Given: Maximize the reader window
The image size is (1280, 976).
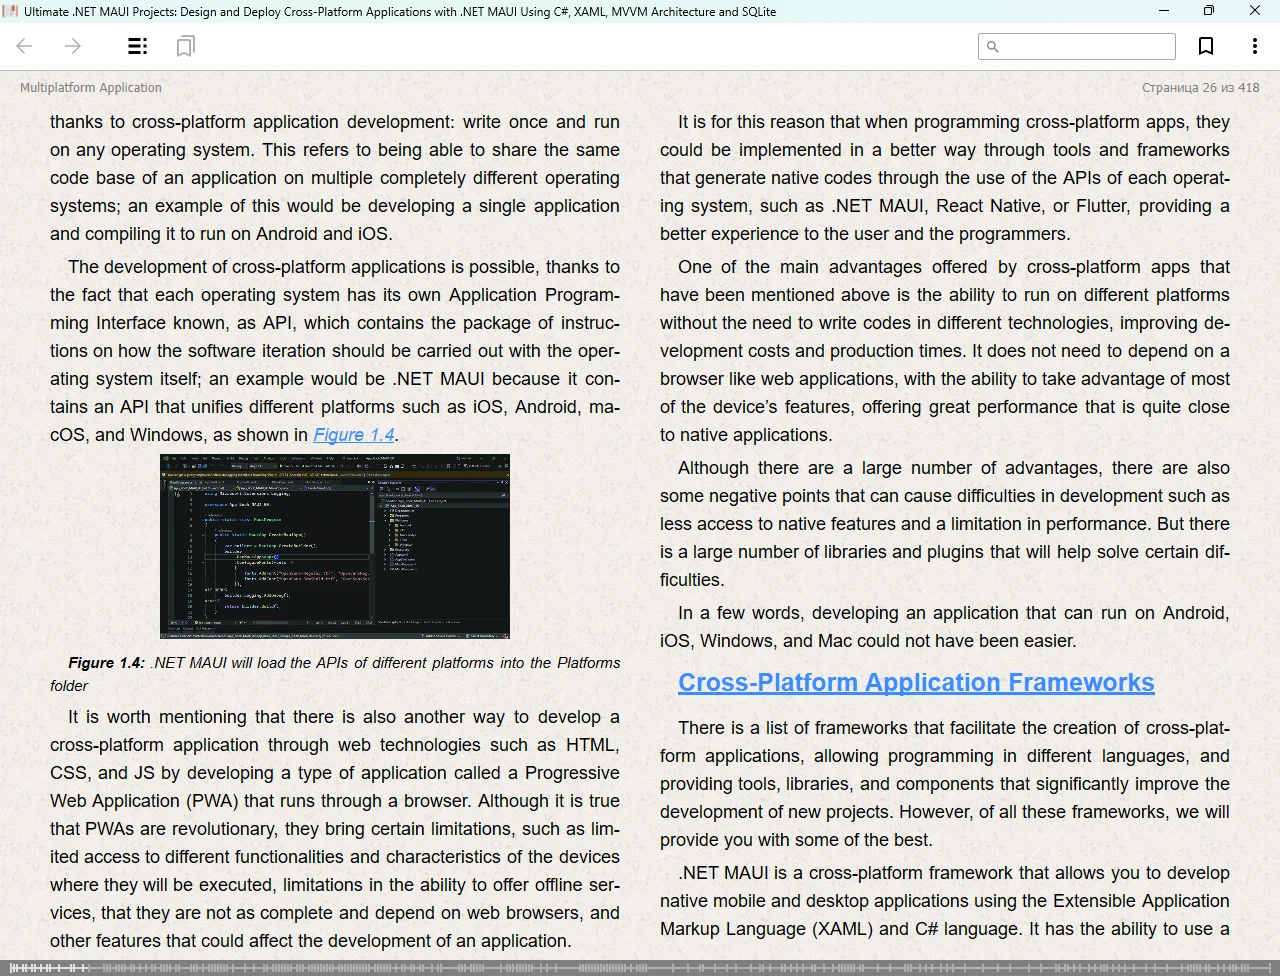Looking at the screenshot, I should [1209, 11].
